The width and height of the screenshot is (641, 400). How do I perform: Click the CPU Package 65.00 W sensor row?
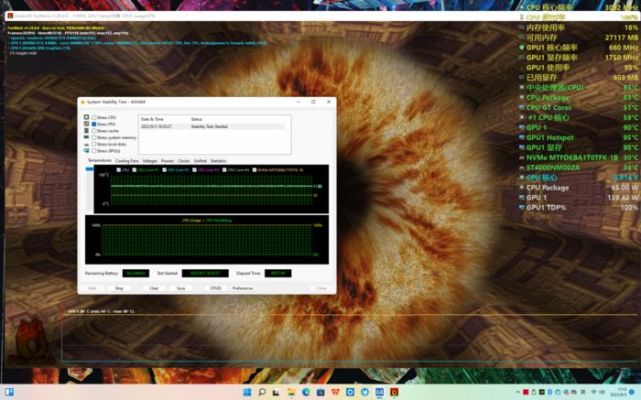[578, 187]
